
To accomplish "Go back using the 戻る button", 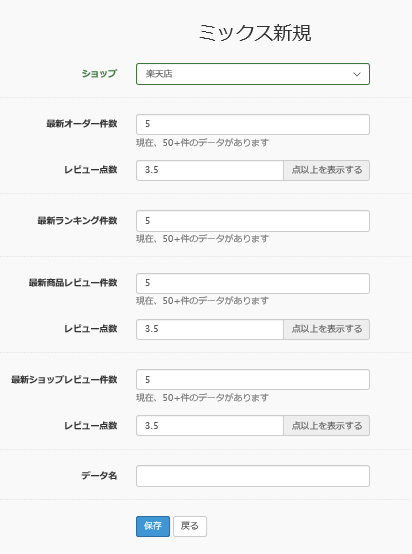I will pos(190,526).
